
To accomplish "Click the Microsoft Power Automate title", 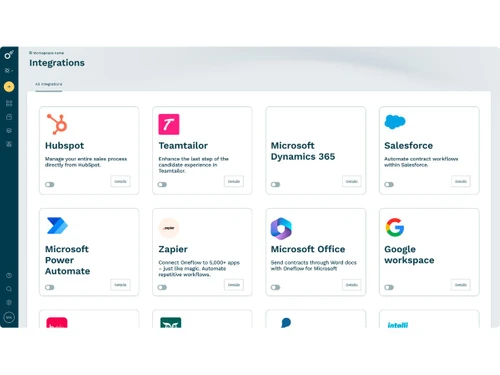I will pos(67,260).
